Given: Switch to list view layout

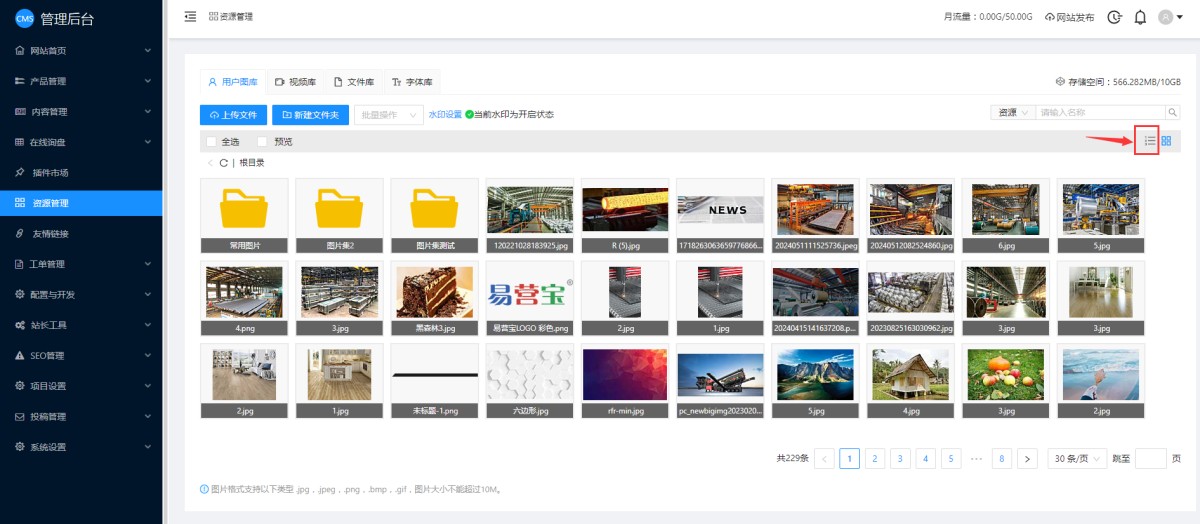Looking at the screenshot, I should click(1150, 141).
